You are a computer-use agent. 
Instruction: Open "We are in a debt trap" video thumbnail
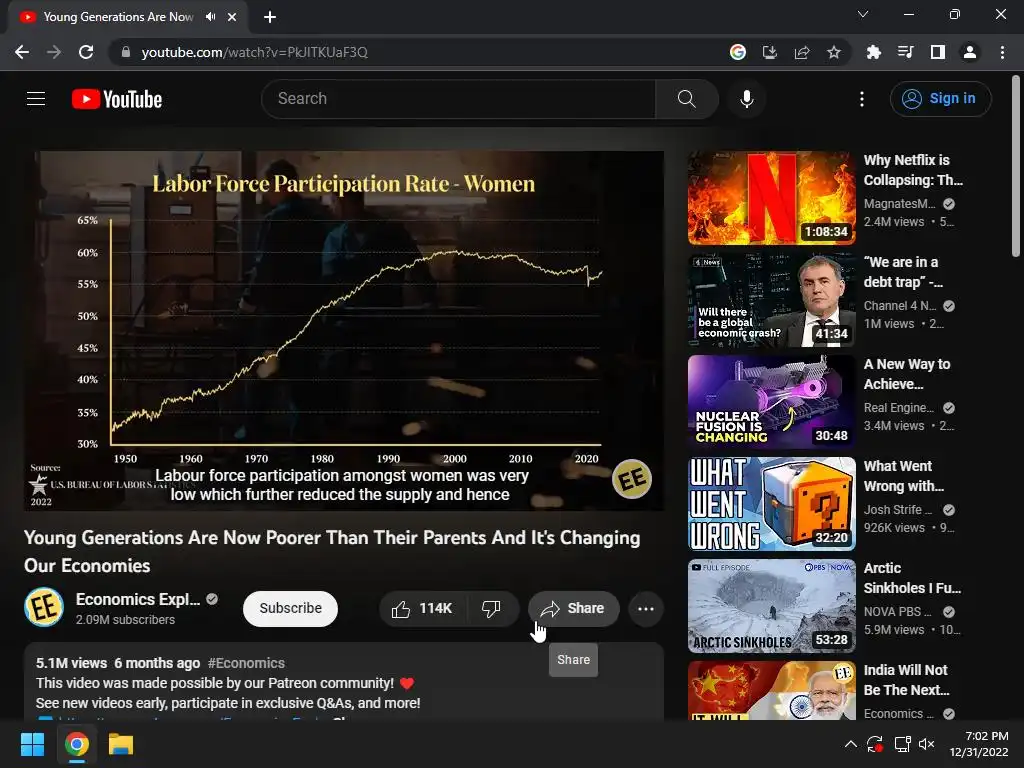click(x=771, y=300)
